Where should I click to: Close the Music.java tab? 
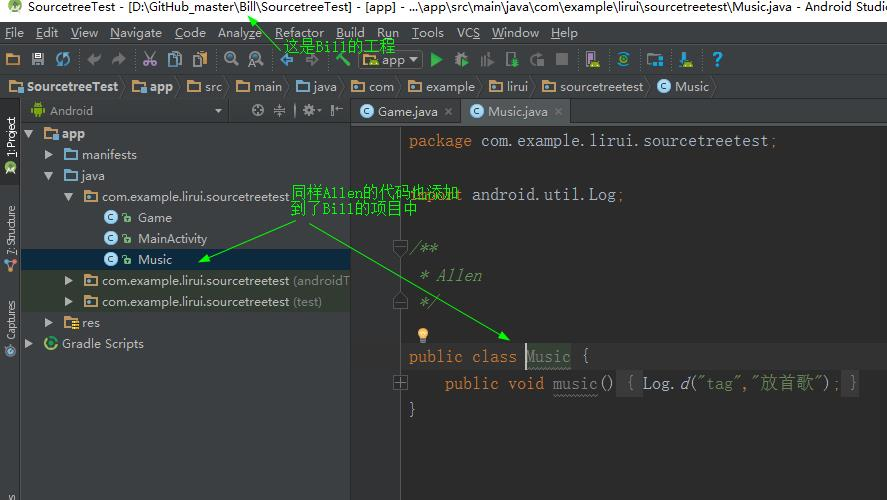tap(558, 111)
